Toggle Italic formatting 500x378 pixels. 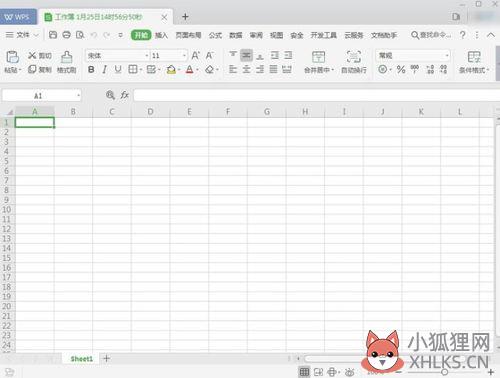(x=105, y=69)
